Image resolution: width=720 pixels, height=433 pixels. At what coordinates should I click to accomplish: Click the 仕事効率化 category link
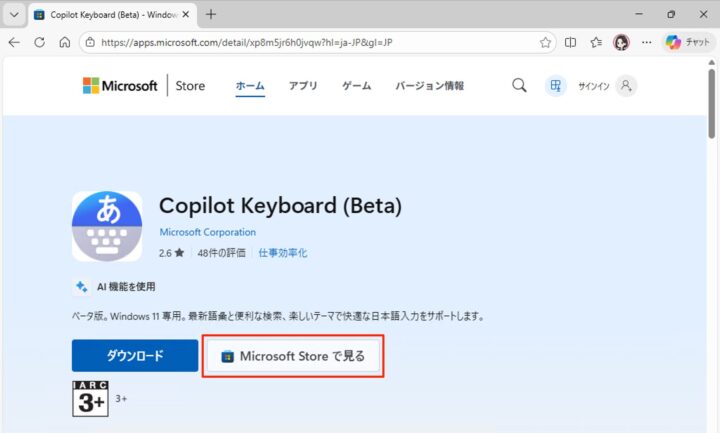[x=282, y=253]
